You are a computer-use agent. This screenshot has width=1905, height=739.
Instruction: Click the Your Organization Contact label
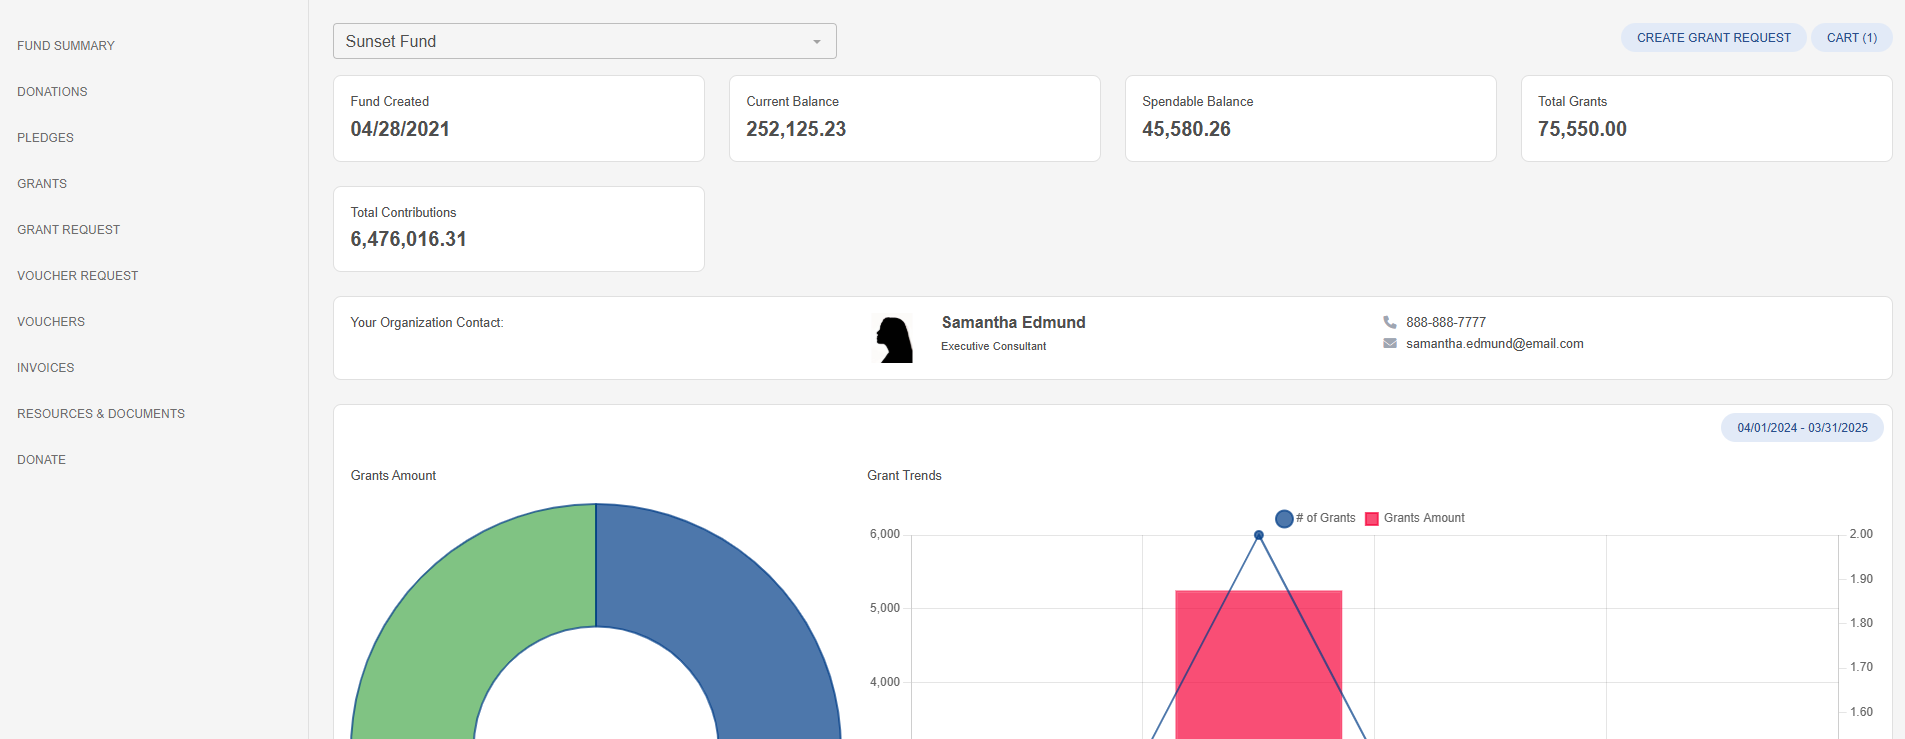427,323
